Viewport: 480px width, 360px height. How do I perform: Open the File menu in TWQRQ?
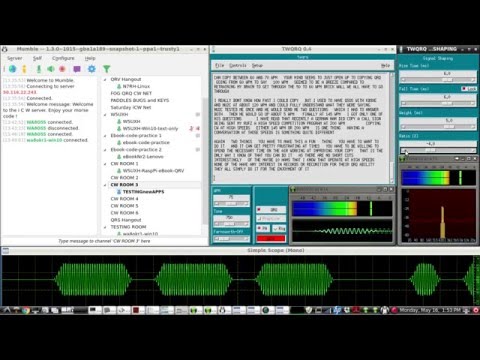click(220, 65)
